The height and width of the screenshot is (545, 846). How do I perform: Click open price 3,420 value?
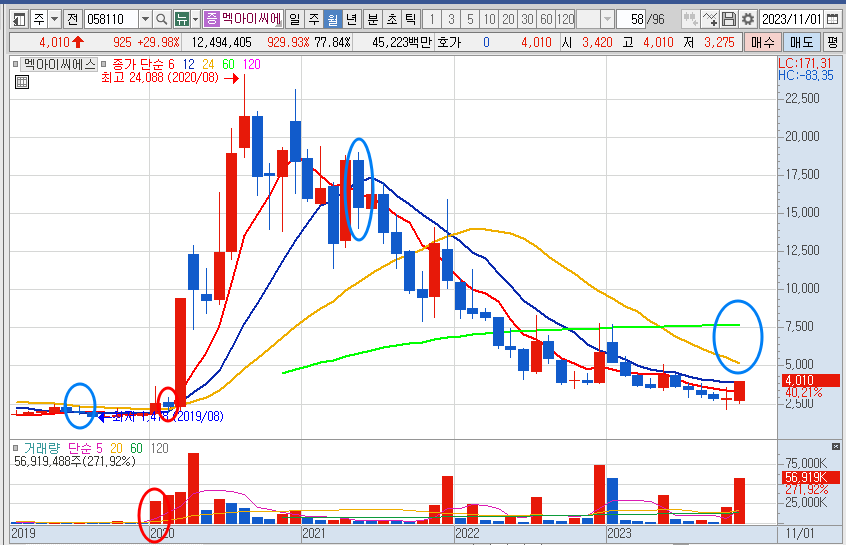(597, 42)
